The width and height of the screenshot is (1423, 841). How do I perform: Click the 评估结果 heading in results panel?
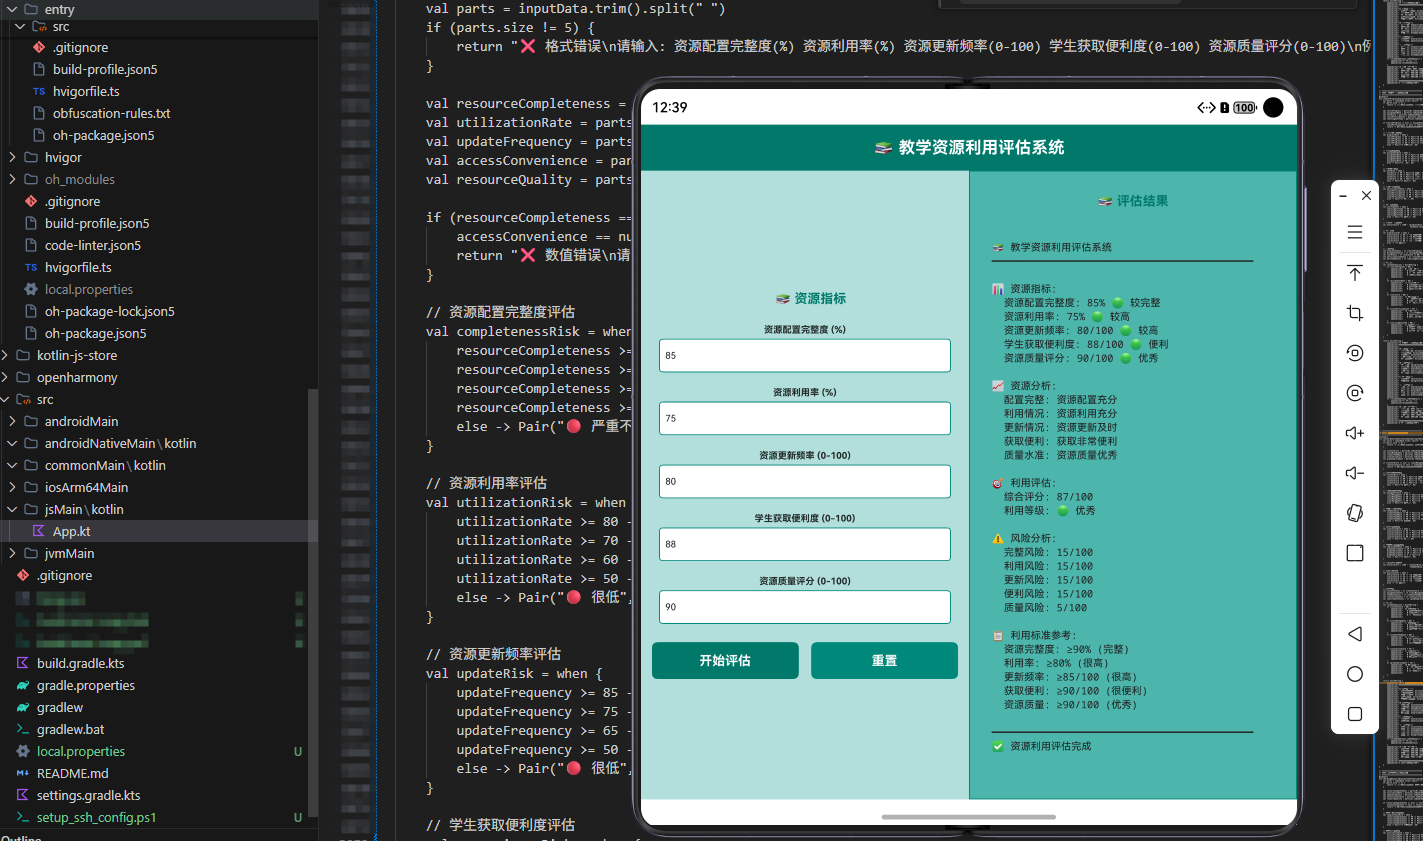click(x=1133, y=201)
